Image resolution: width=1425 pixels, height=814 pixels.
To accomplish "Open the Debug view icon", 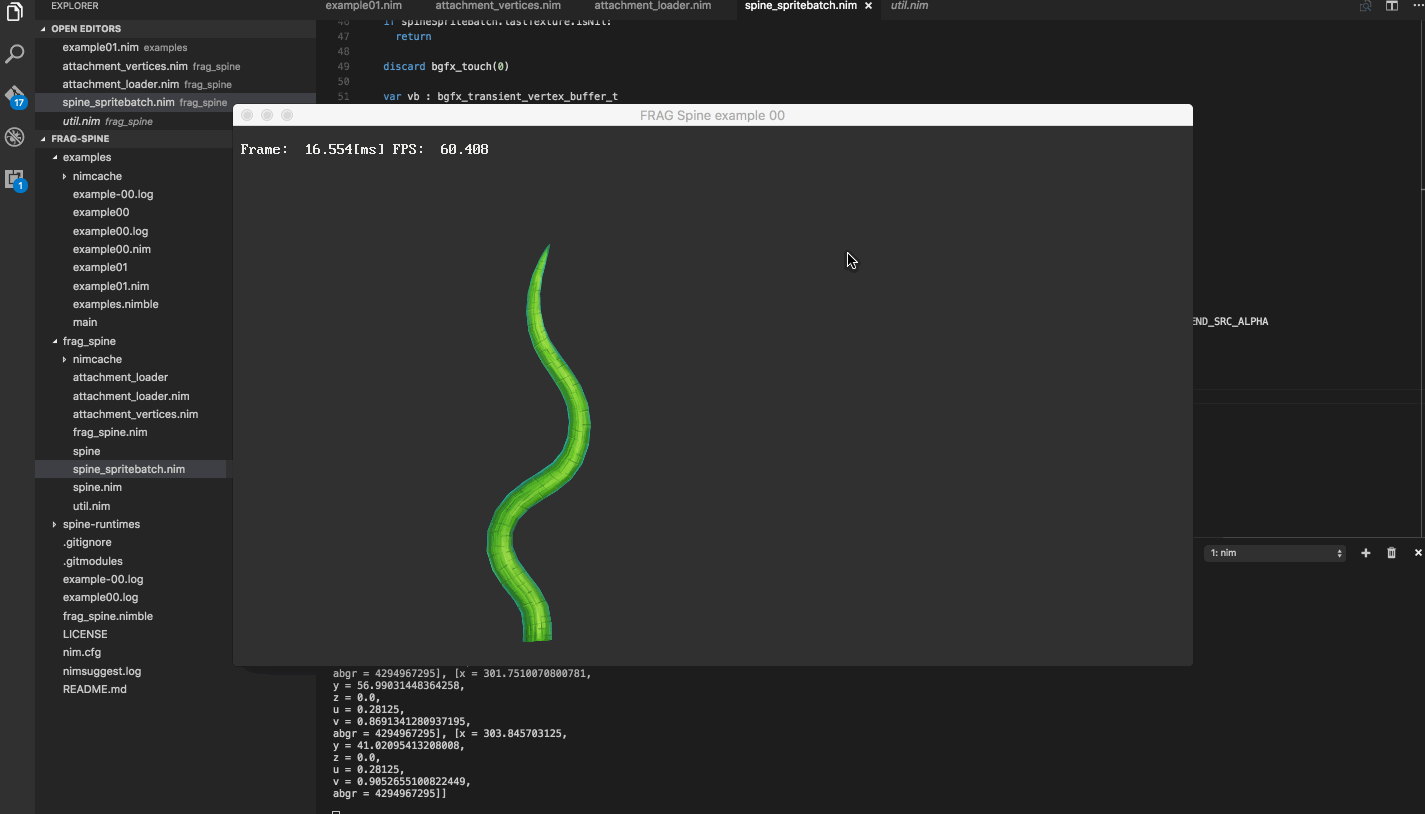I will (14, 137).
